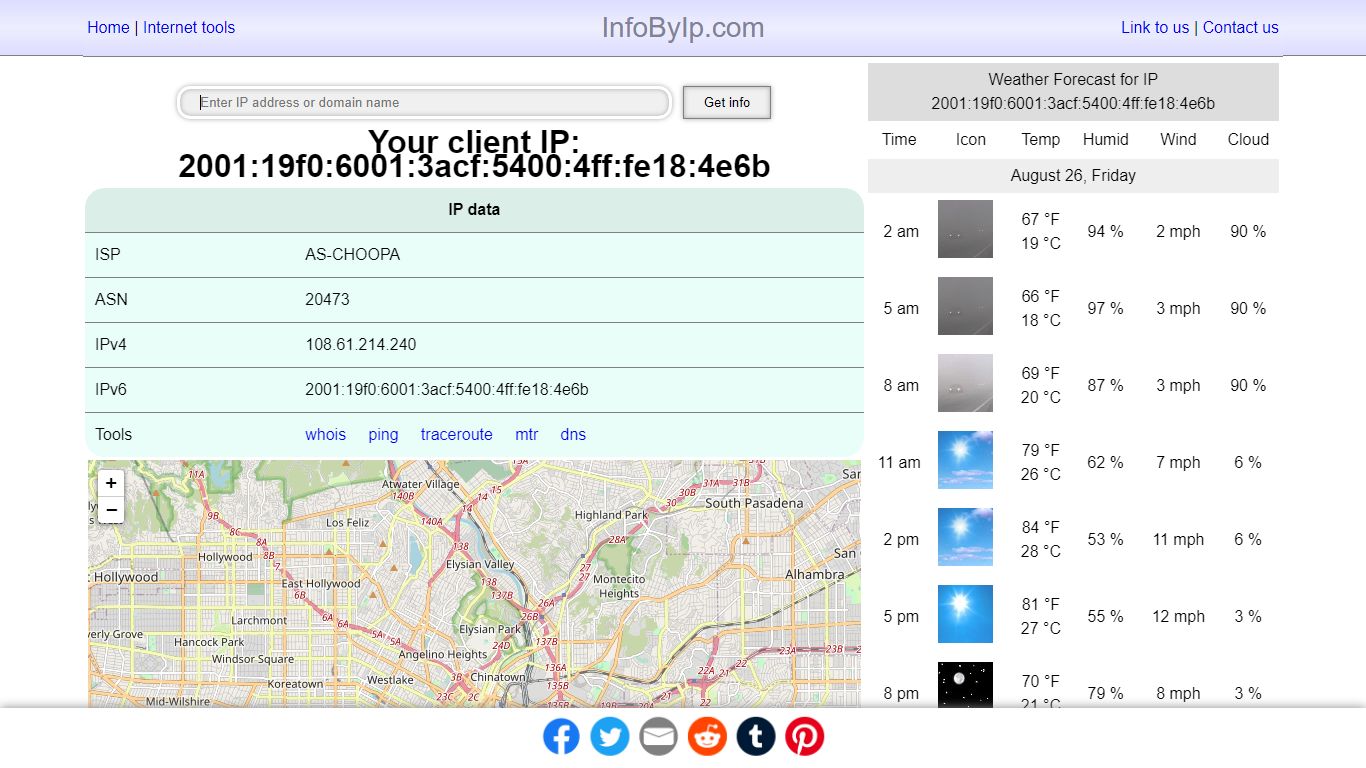
Task: Click Koreatown label on the map
Action: pyautogui.click(x=296, y=684)
